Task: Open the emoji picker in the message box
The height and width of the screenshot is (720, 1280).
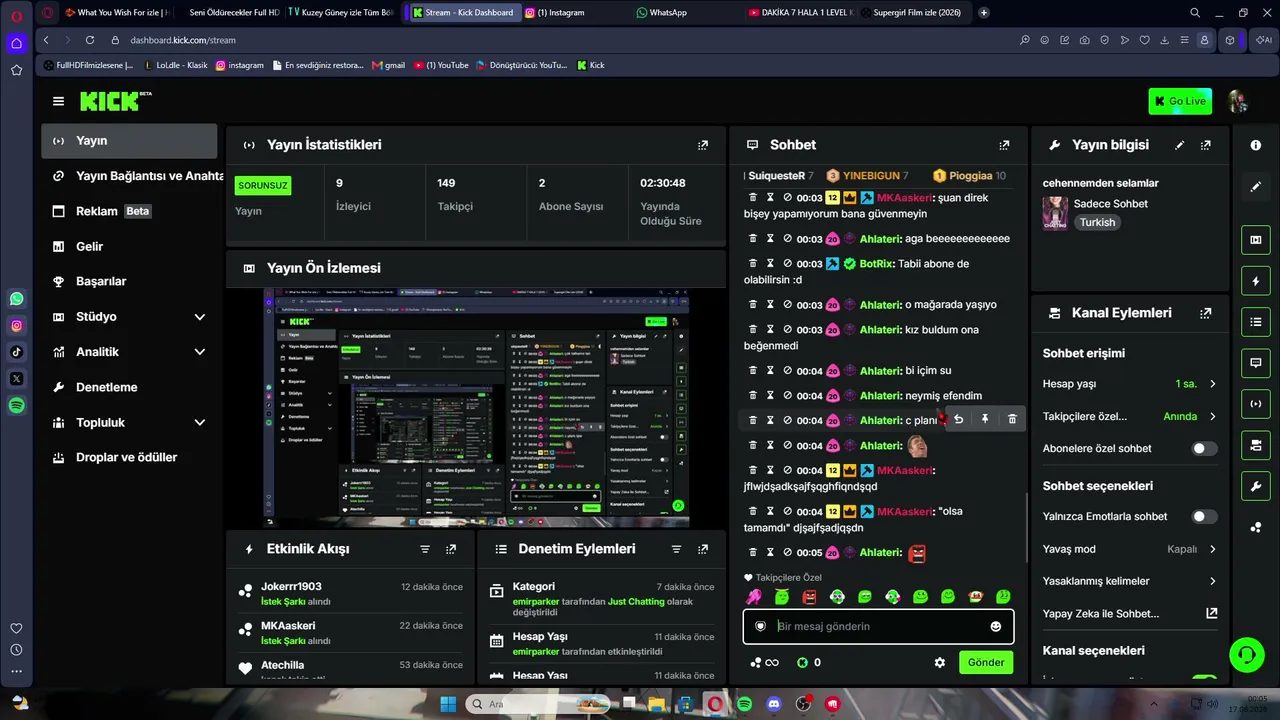Action: point(995,626)
